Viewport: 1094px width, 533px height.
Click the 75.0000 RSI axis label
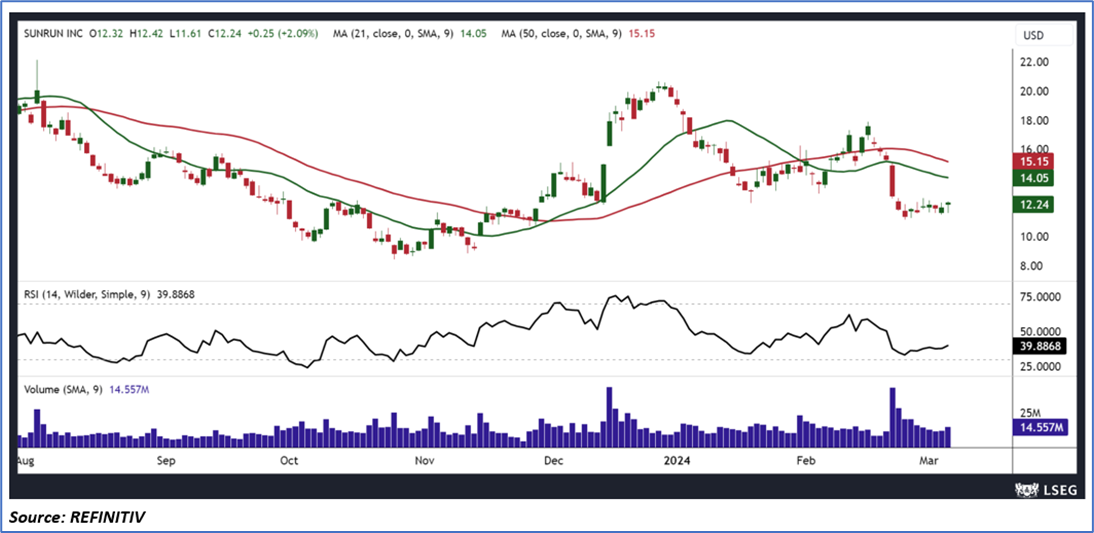(1042, 297)
